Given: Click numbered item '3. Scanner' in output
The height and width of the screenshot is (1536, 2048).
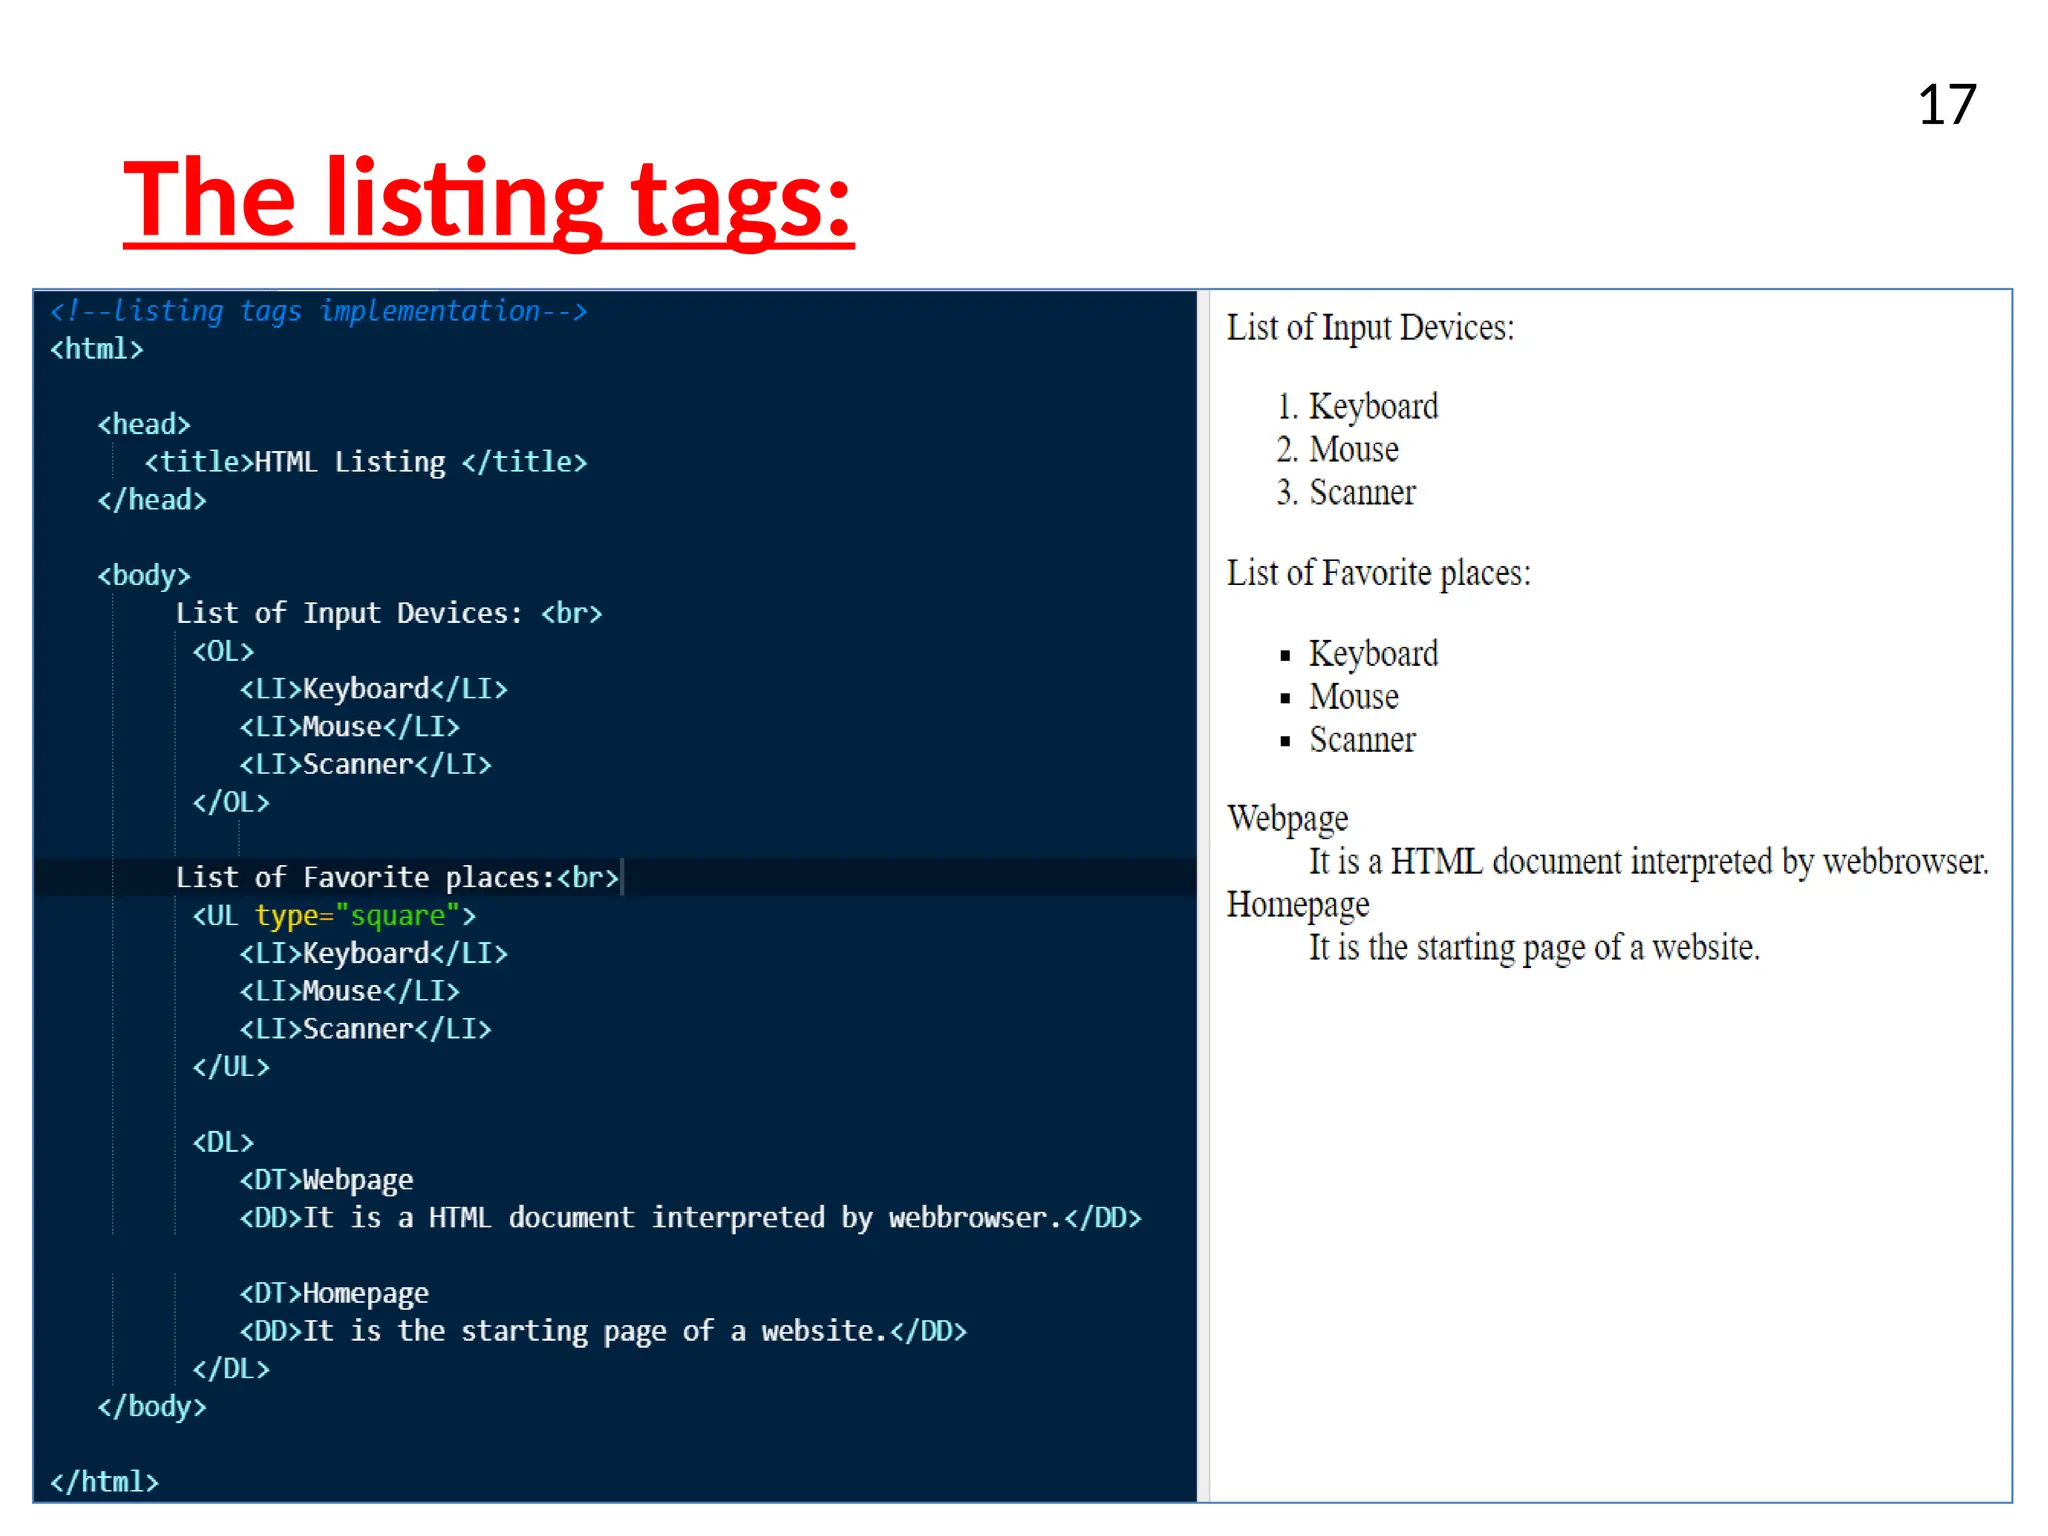Looking at the screenshot, I should (x=1346, y=493).
